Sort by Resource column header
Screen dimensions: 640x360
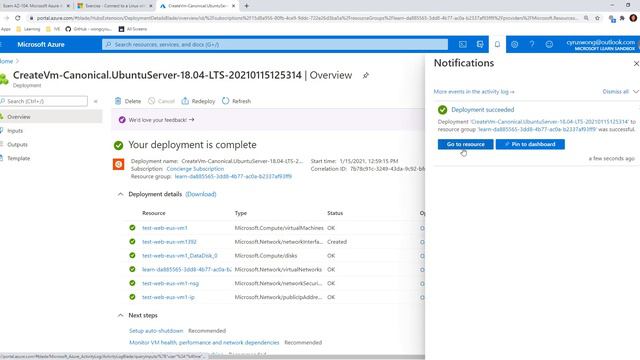click(153, 213)
